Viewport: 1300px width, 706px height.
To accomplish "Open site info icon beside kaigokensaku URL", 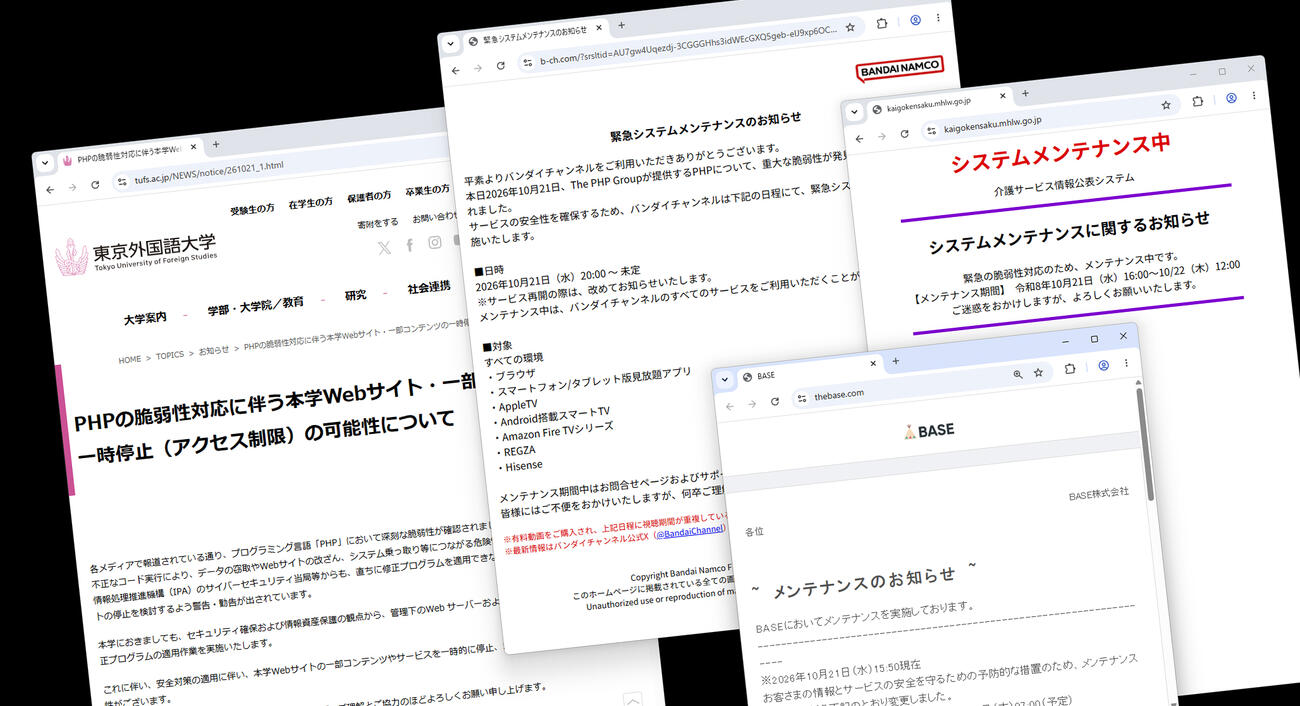I will (931, 130).
